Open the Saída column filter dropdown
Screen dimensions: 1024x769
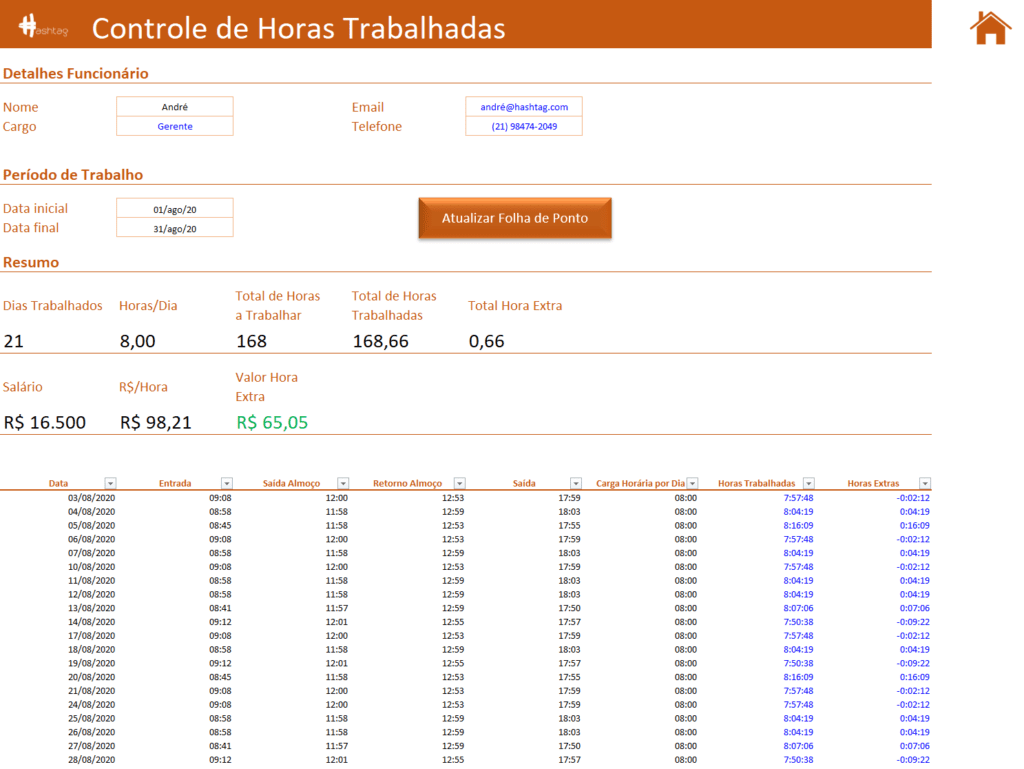click(575, 483)
